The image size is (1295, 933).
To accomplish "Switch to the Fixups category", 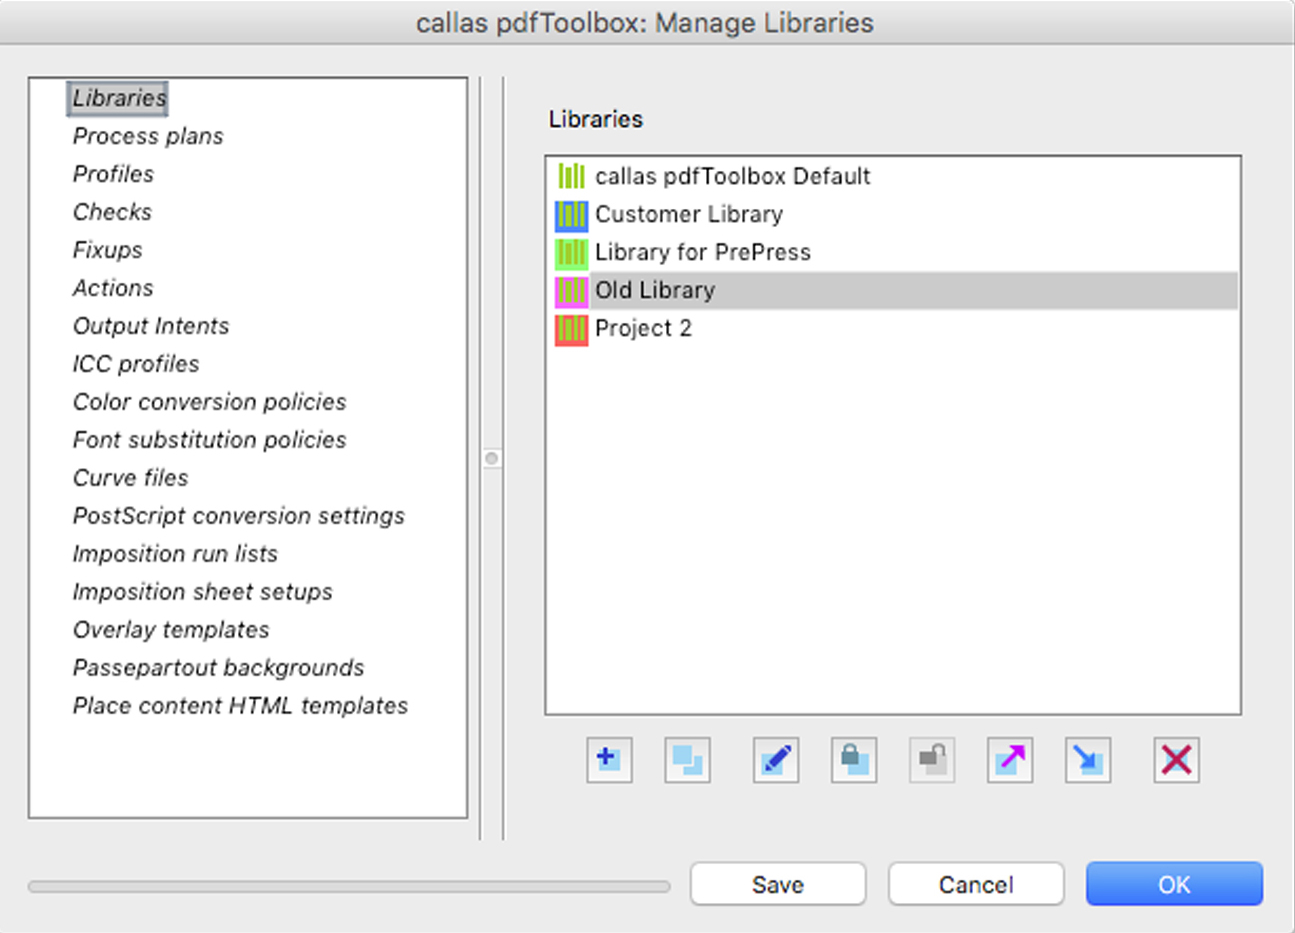I will [108, 251].
